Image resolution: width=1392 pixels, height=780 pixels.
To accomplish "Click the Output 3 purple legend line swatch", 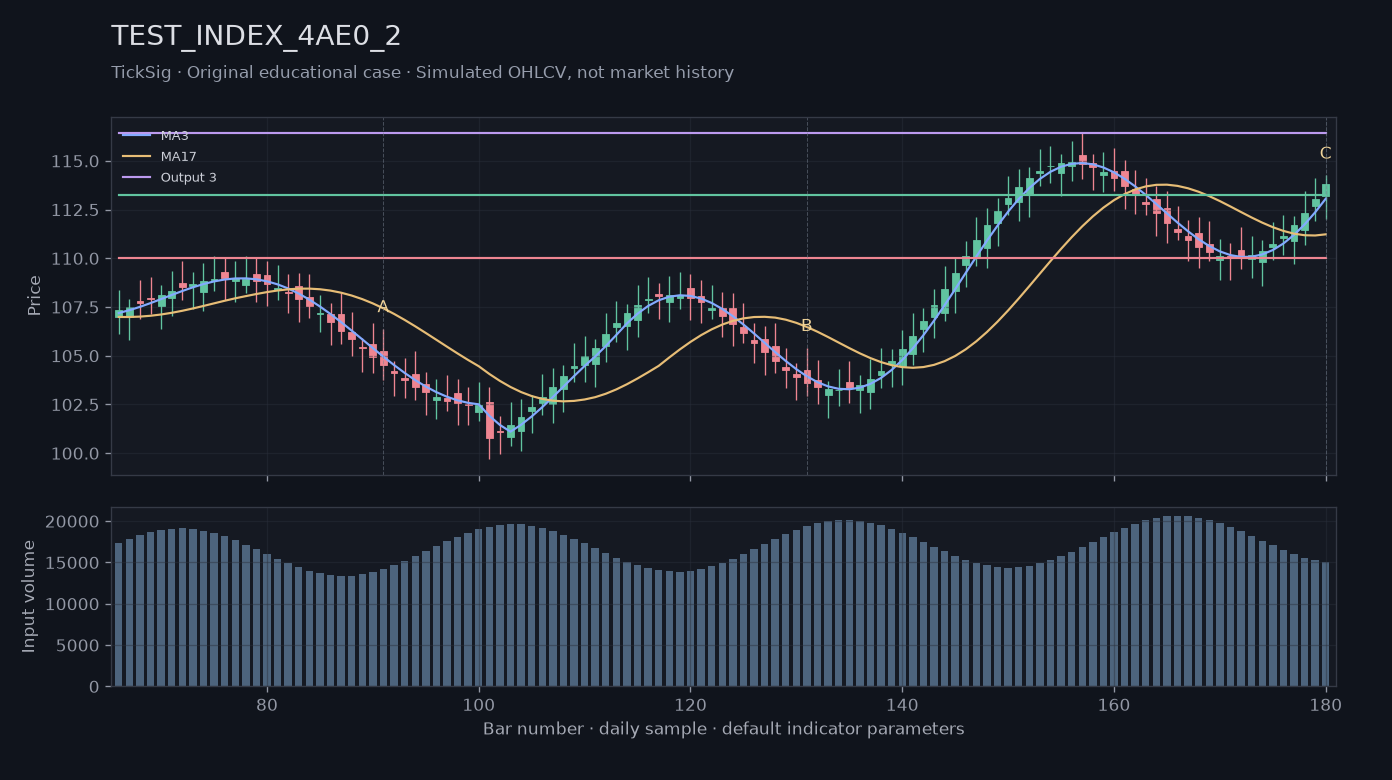I will pos(136,177).
